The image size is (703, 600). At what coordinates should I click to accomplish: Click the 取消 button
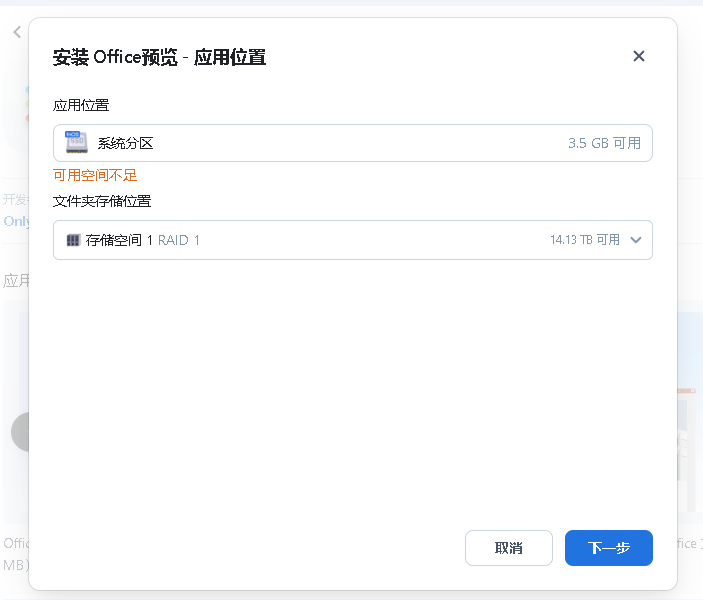[508, 548]
